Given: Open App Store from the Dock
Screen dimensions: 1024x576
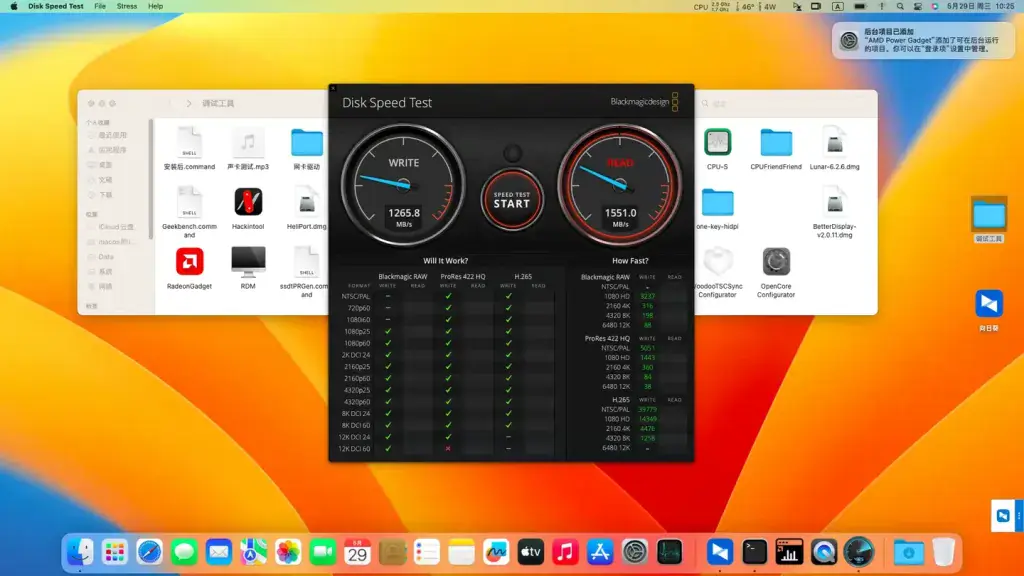Looking at the screenshot, I should click(x=600, y=552).
